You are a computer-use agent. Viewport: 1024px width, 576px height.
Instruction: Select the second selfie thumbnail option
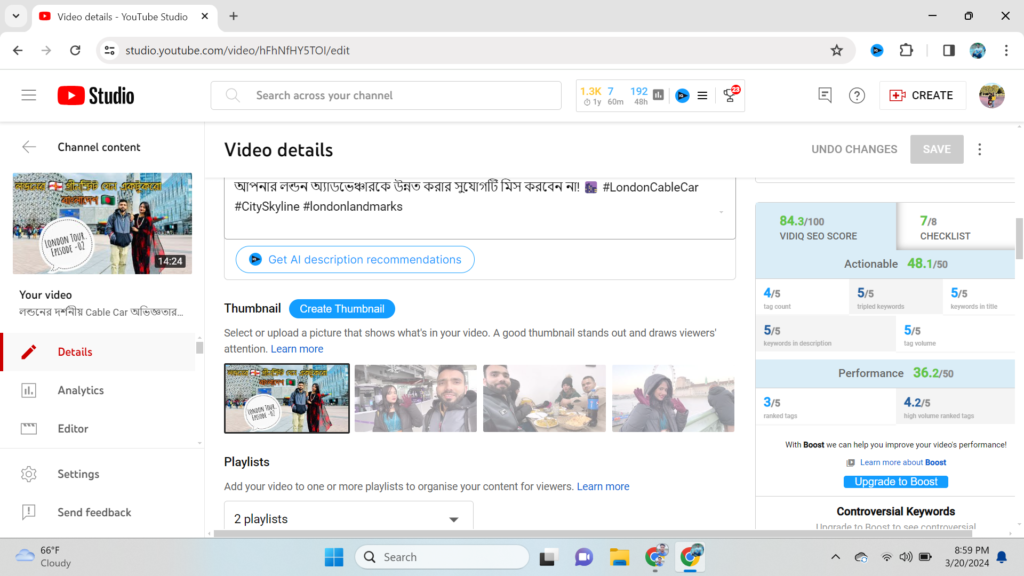click(x=415, y=398)
